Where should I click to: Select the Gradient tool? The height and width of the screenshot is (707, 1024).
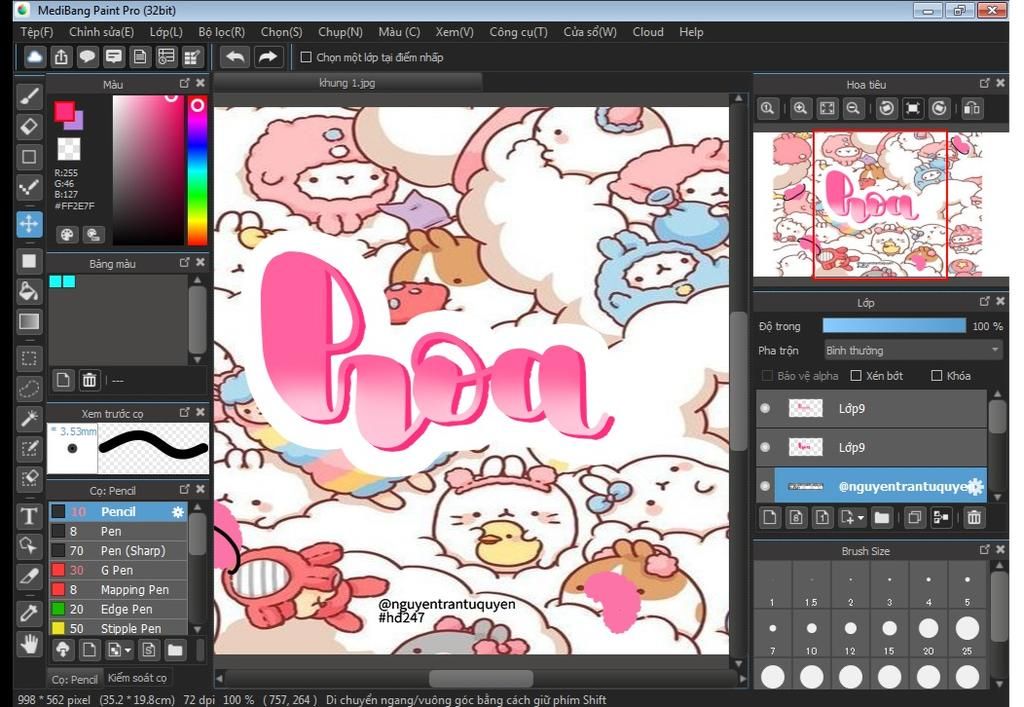pos(29,322)
